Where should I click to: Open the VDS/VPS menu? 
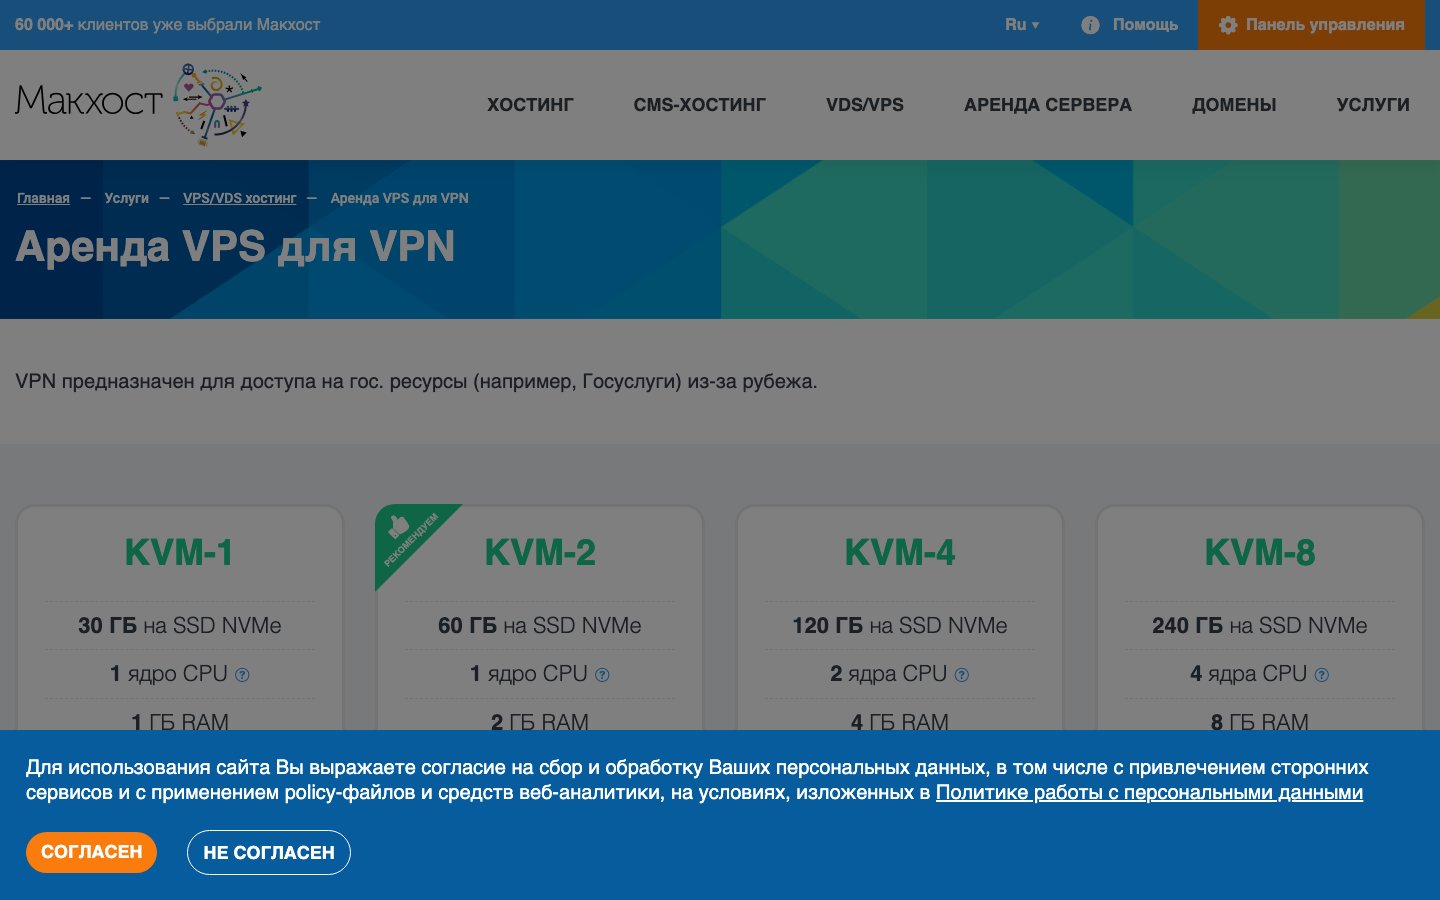pyautogui.click(x=865, y=105)
